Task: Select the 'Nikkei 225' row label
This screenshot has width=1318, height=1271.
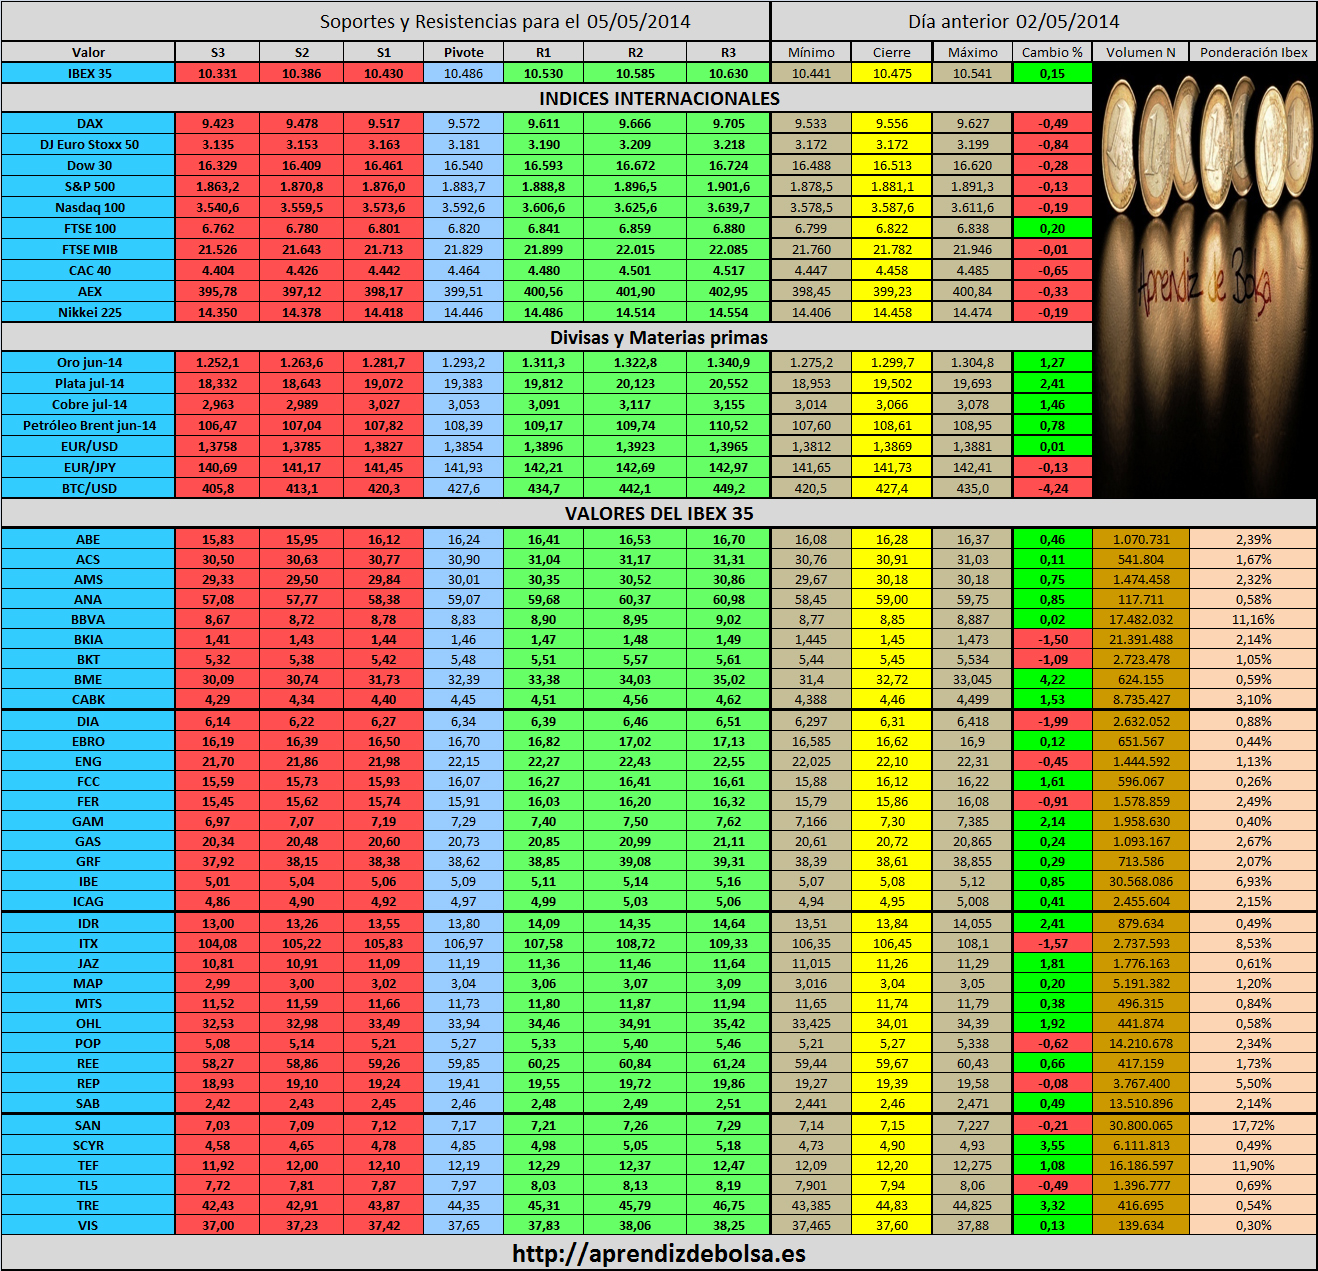Action: (88, 312)
